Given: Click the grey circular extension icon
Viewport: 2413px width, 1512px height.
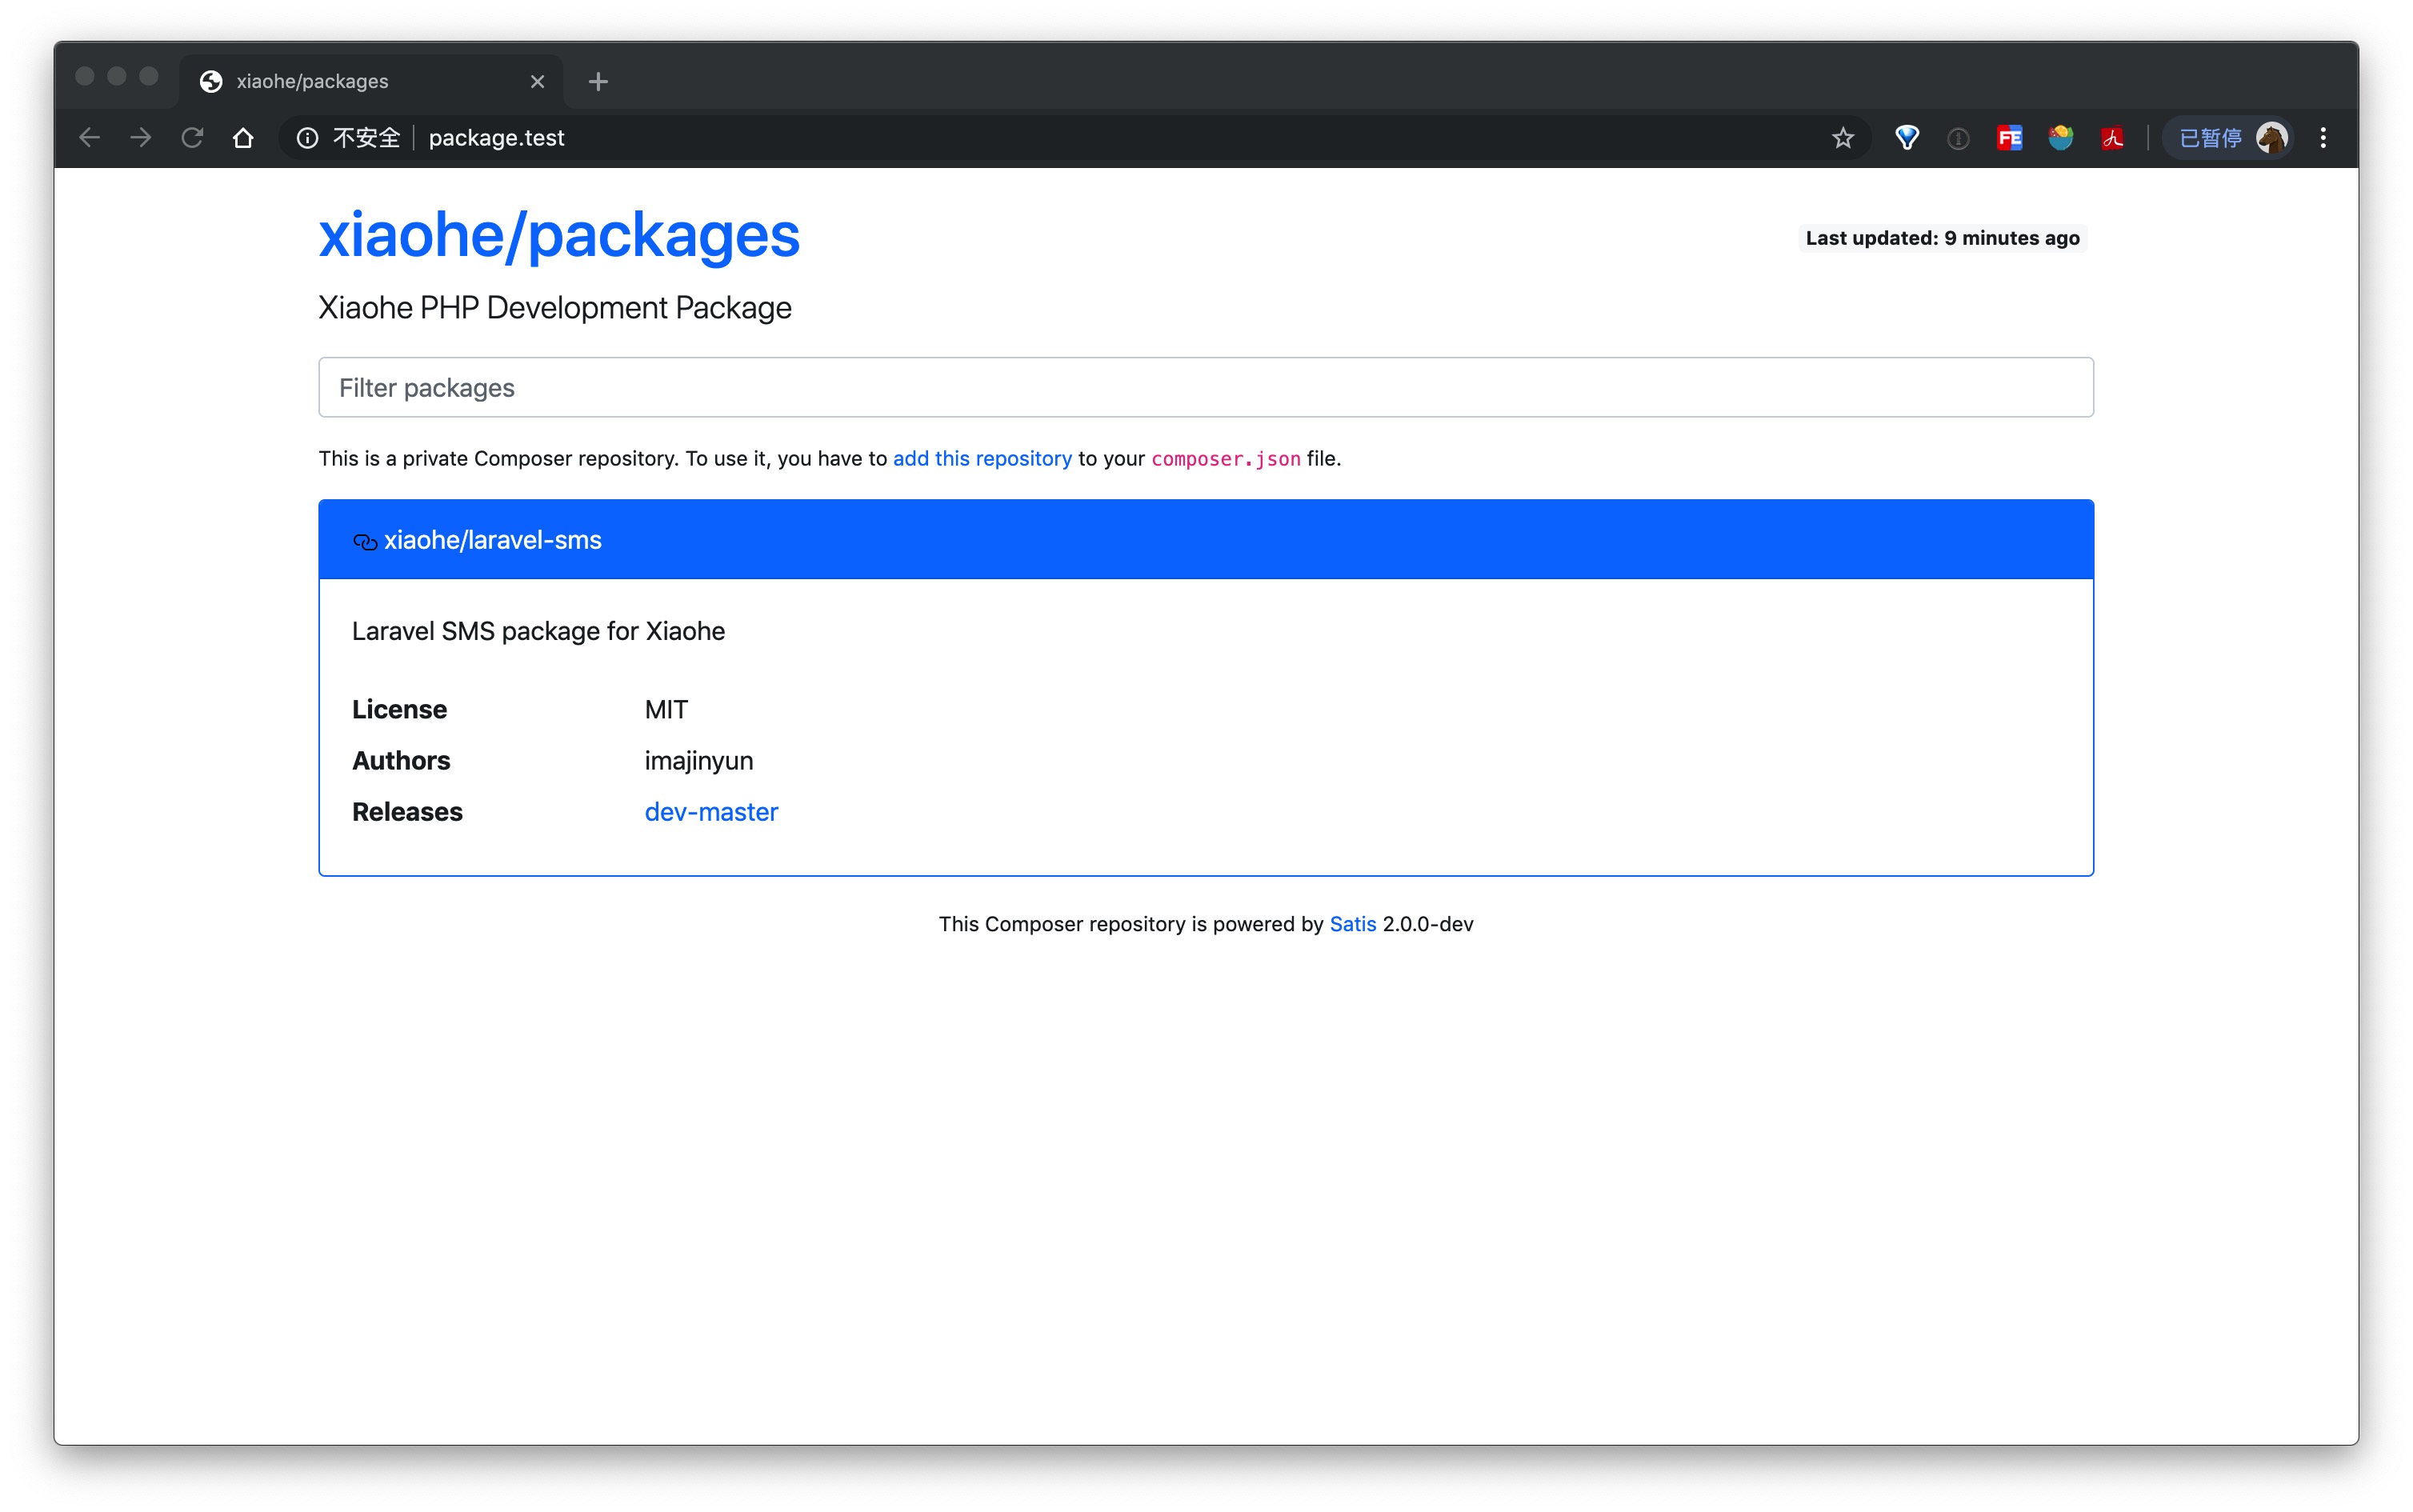Looking at the screenshot, I should pos(1958,139).
